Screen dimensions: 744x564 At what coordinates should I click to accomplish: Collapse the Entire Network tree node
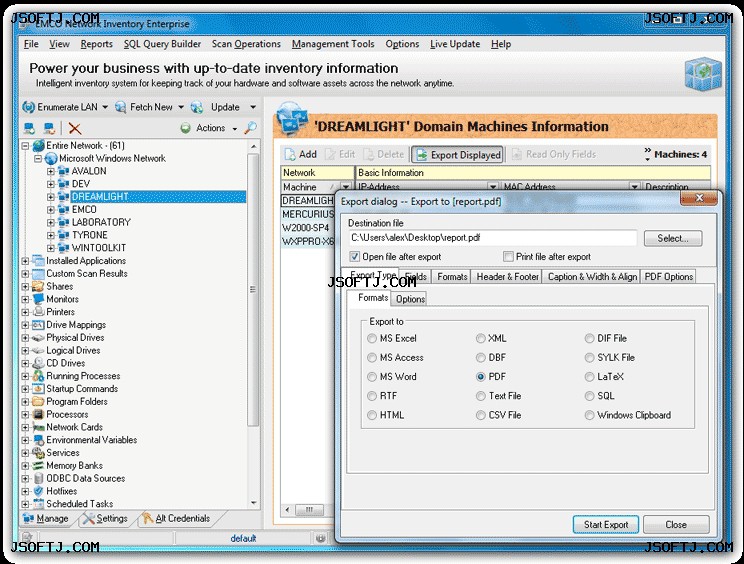click(25, 146)
